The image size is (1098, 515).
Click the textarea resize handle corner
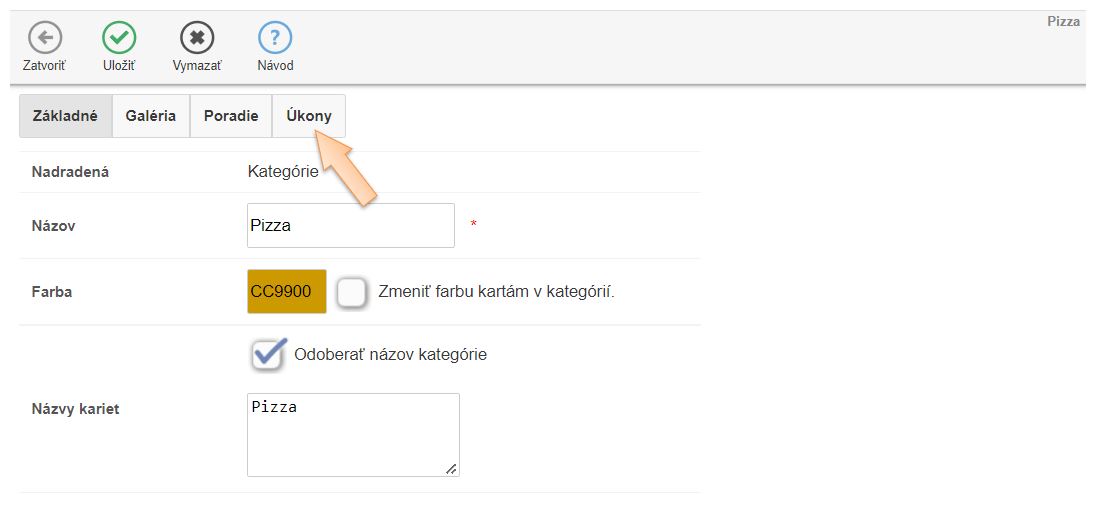(x=452, y=469)
